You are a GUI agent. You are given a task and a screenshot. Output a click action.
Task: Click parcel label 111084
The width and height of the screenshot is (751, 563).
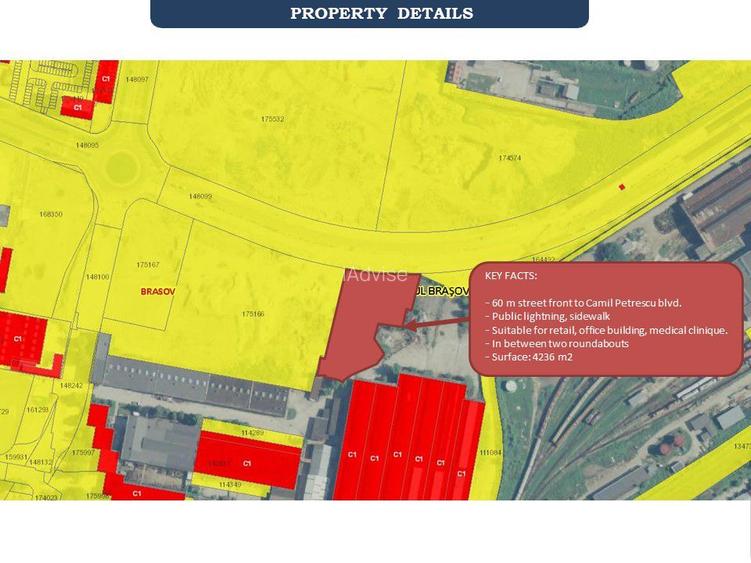tap(490, 452)
